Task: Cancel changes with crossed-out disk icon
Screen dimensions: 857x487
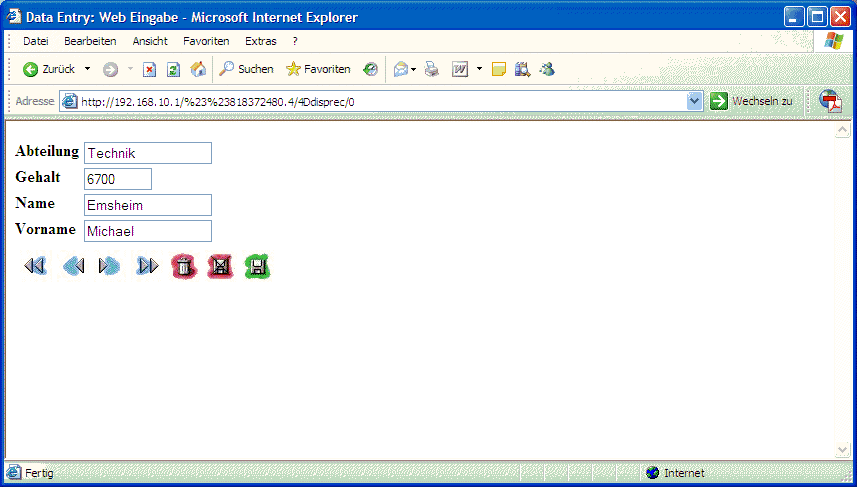Action: (220, 266)
